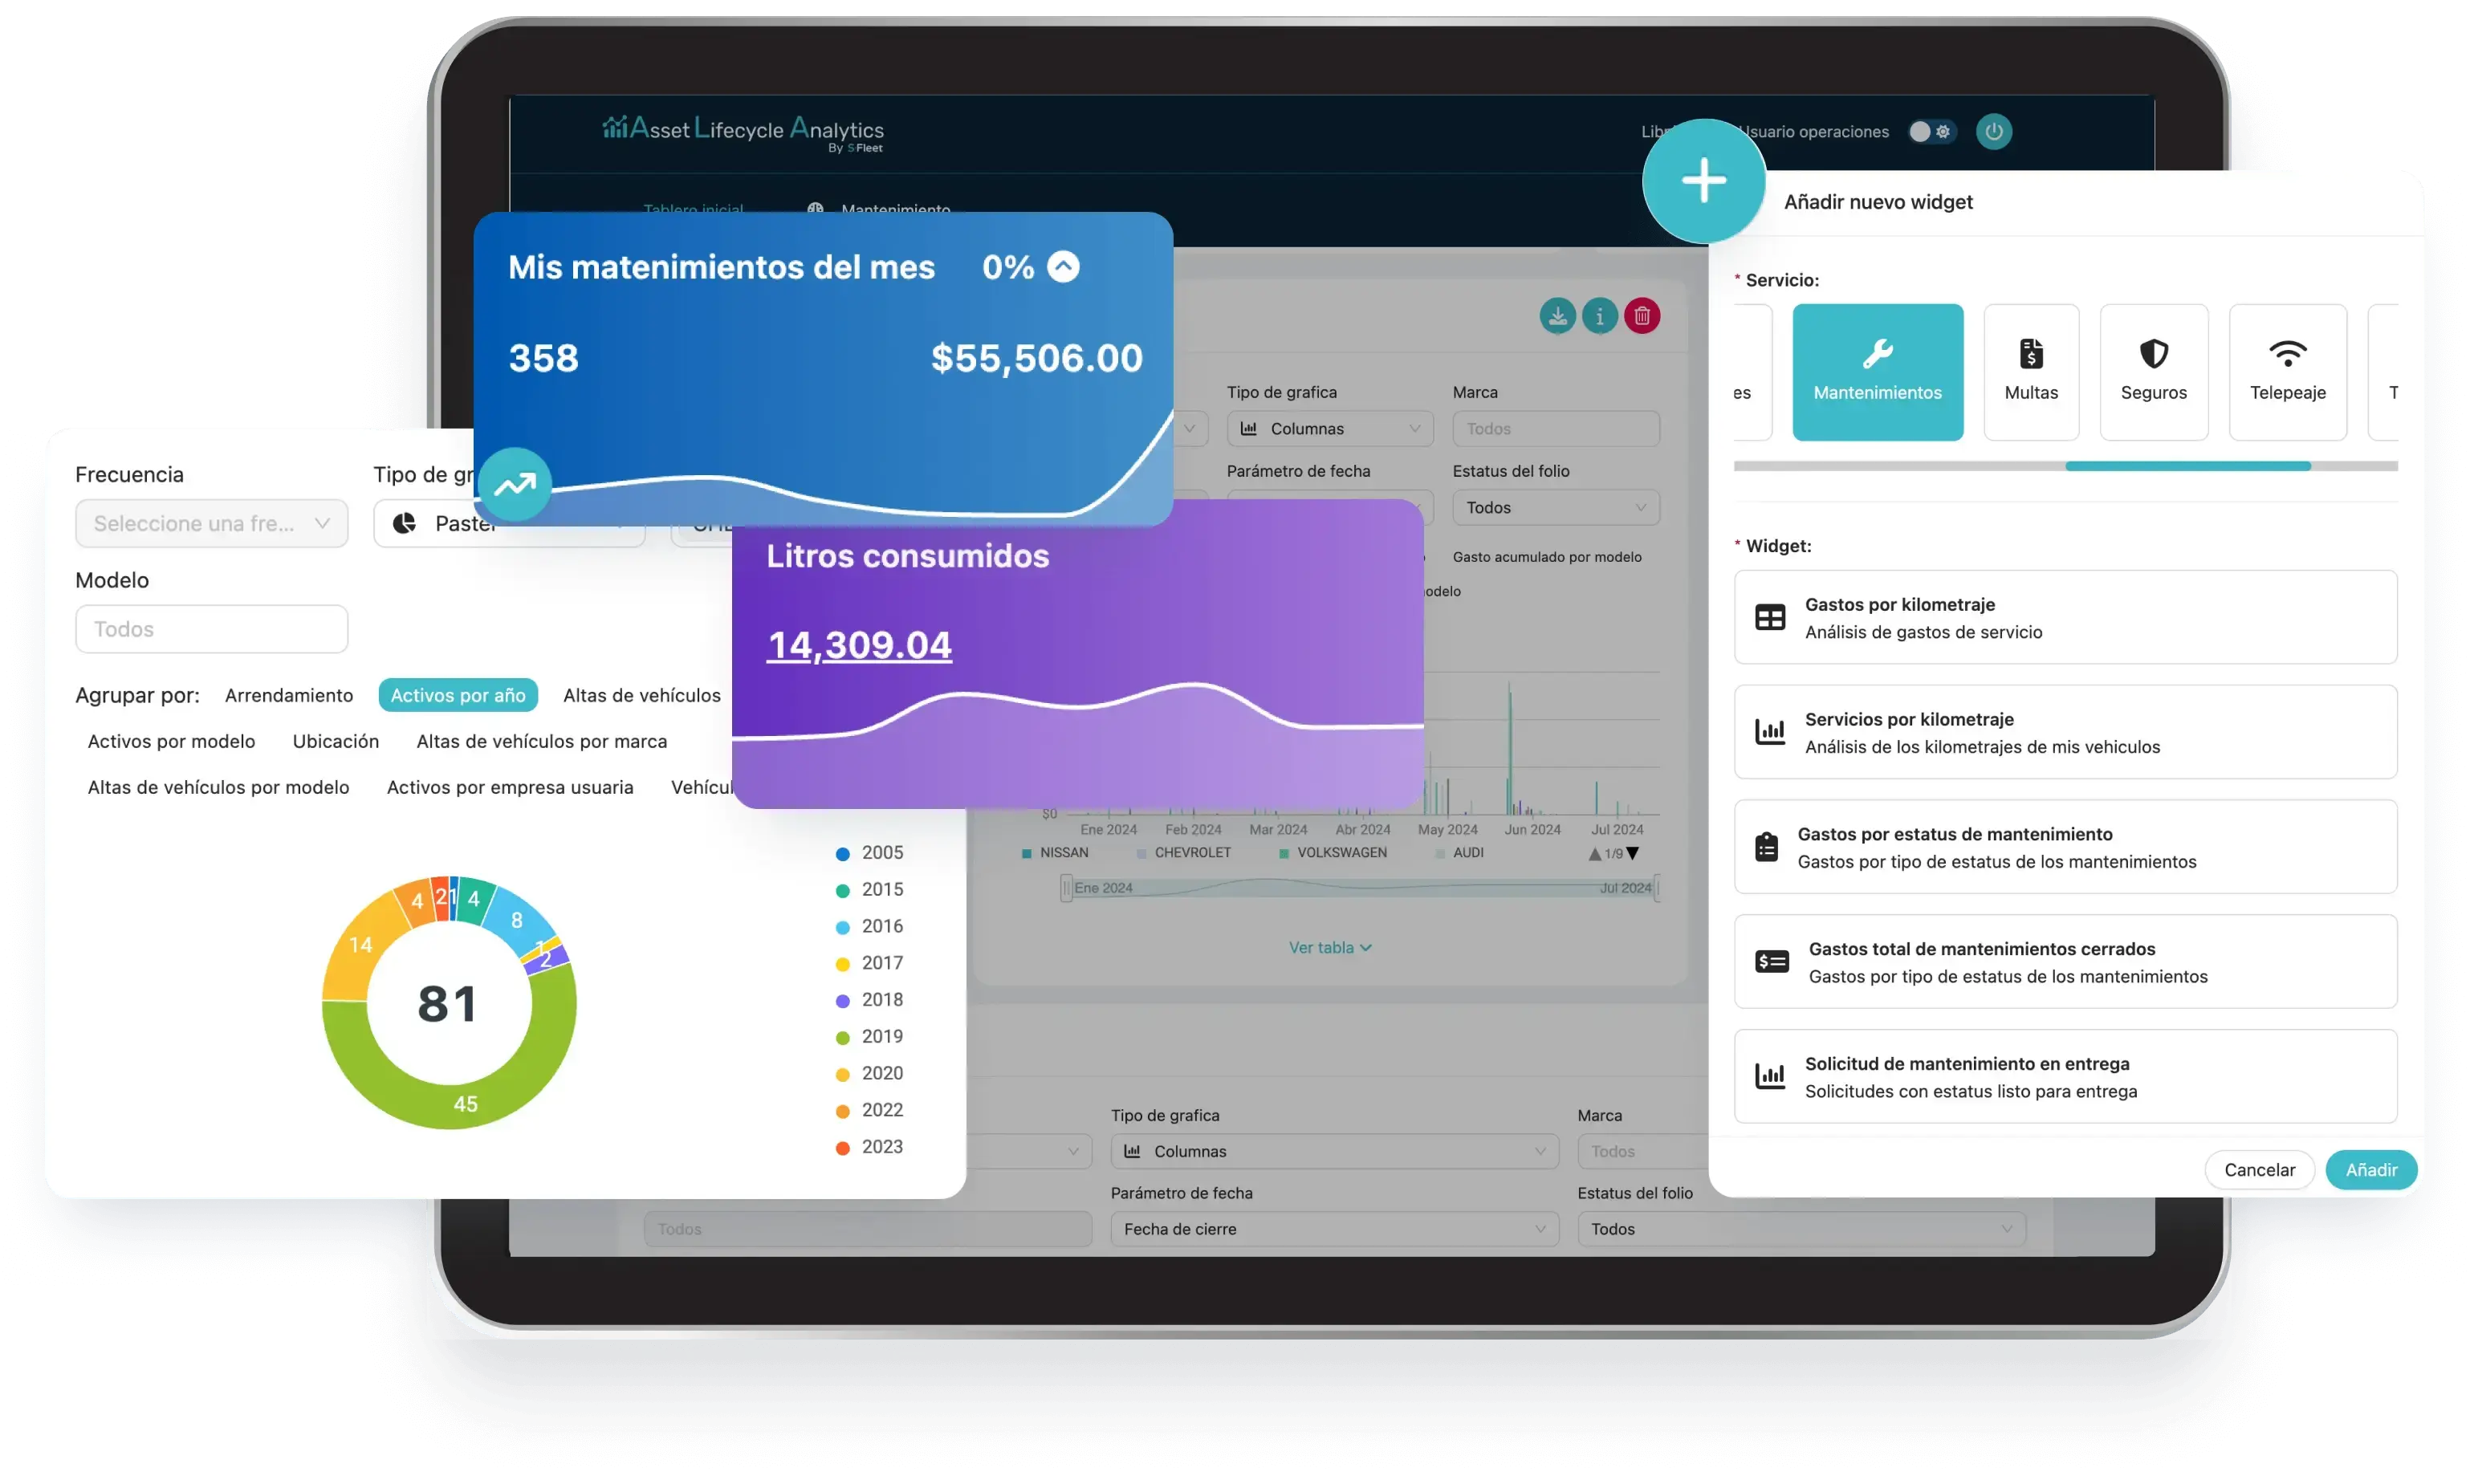Click the 2023 legend color dot
This screenshot has width=2470, height=1484.
[x=842, y=1148]
